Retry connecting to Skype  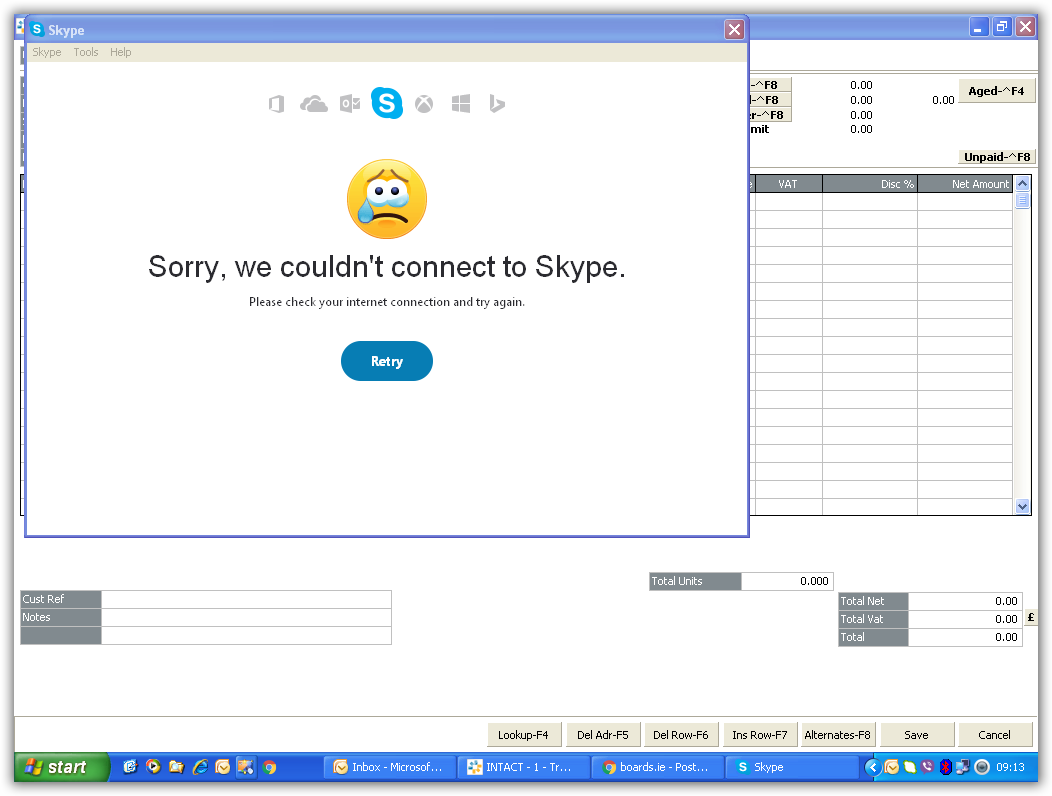387,361
